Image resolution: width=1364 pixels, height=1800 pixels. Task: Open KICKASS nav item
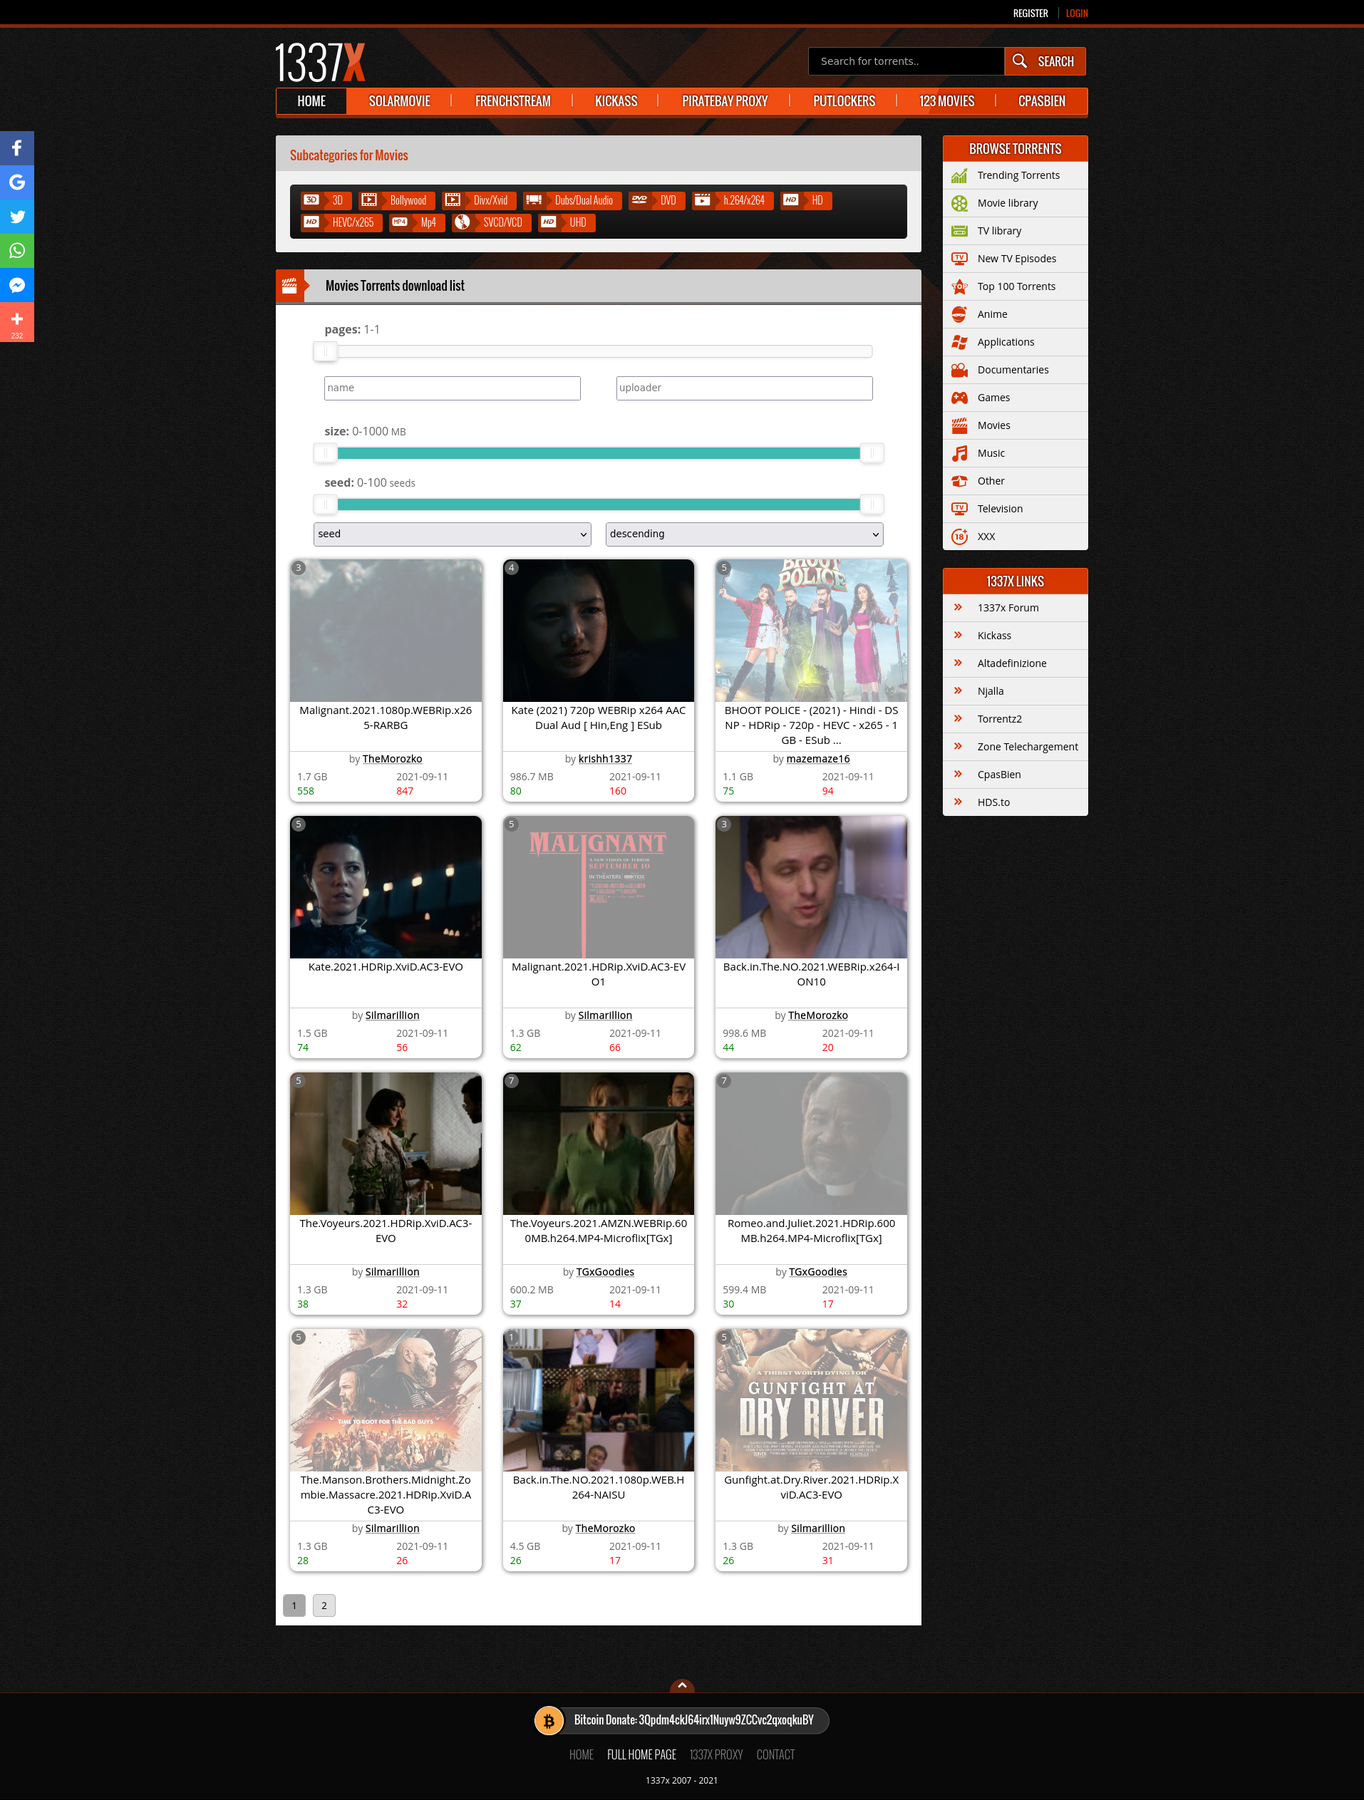pyautogui.click(x=616, y=101)
